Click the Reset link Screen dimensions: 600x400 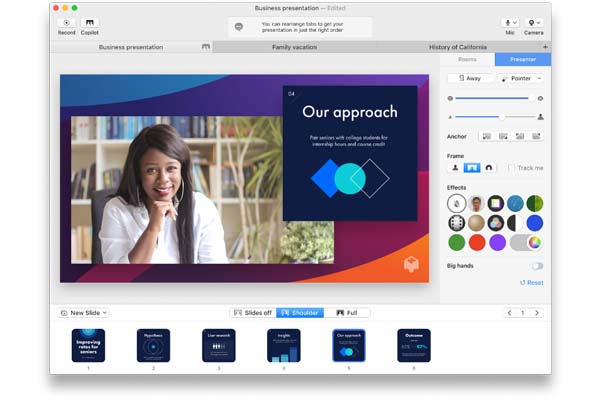coord(532,283)
